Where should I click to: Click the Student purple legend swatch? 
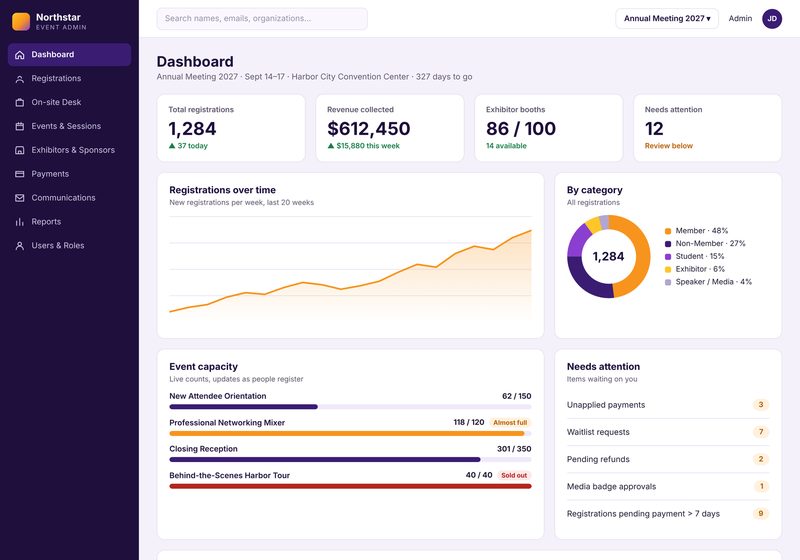668,257
